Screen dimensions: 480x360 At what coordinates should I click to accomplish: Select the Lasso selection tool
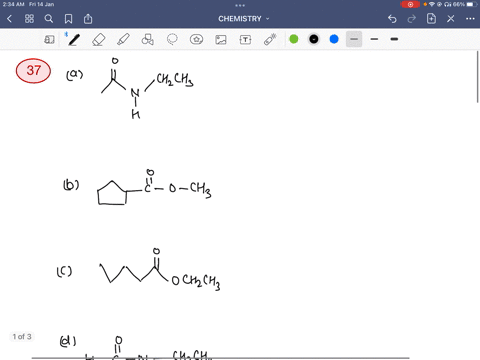pos(172,39)
